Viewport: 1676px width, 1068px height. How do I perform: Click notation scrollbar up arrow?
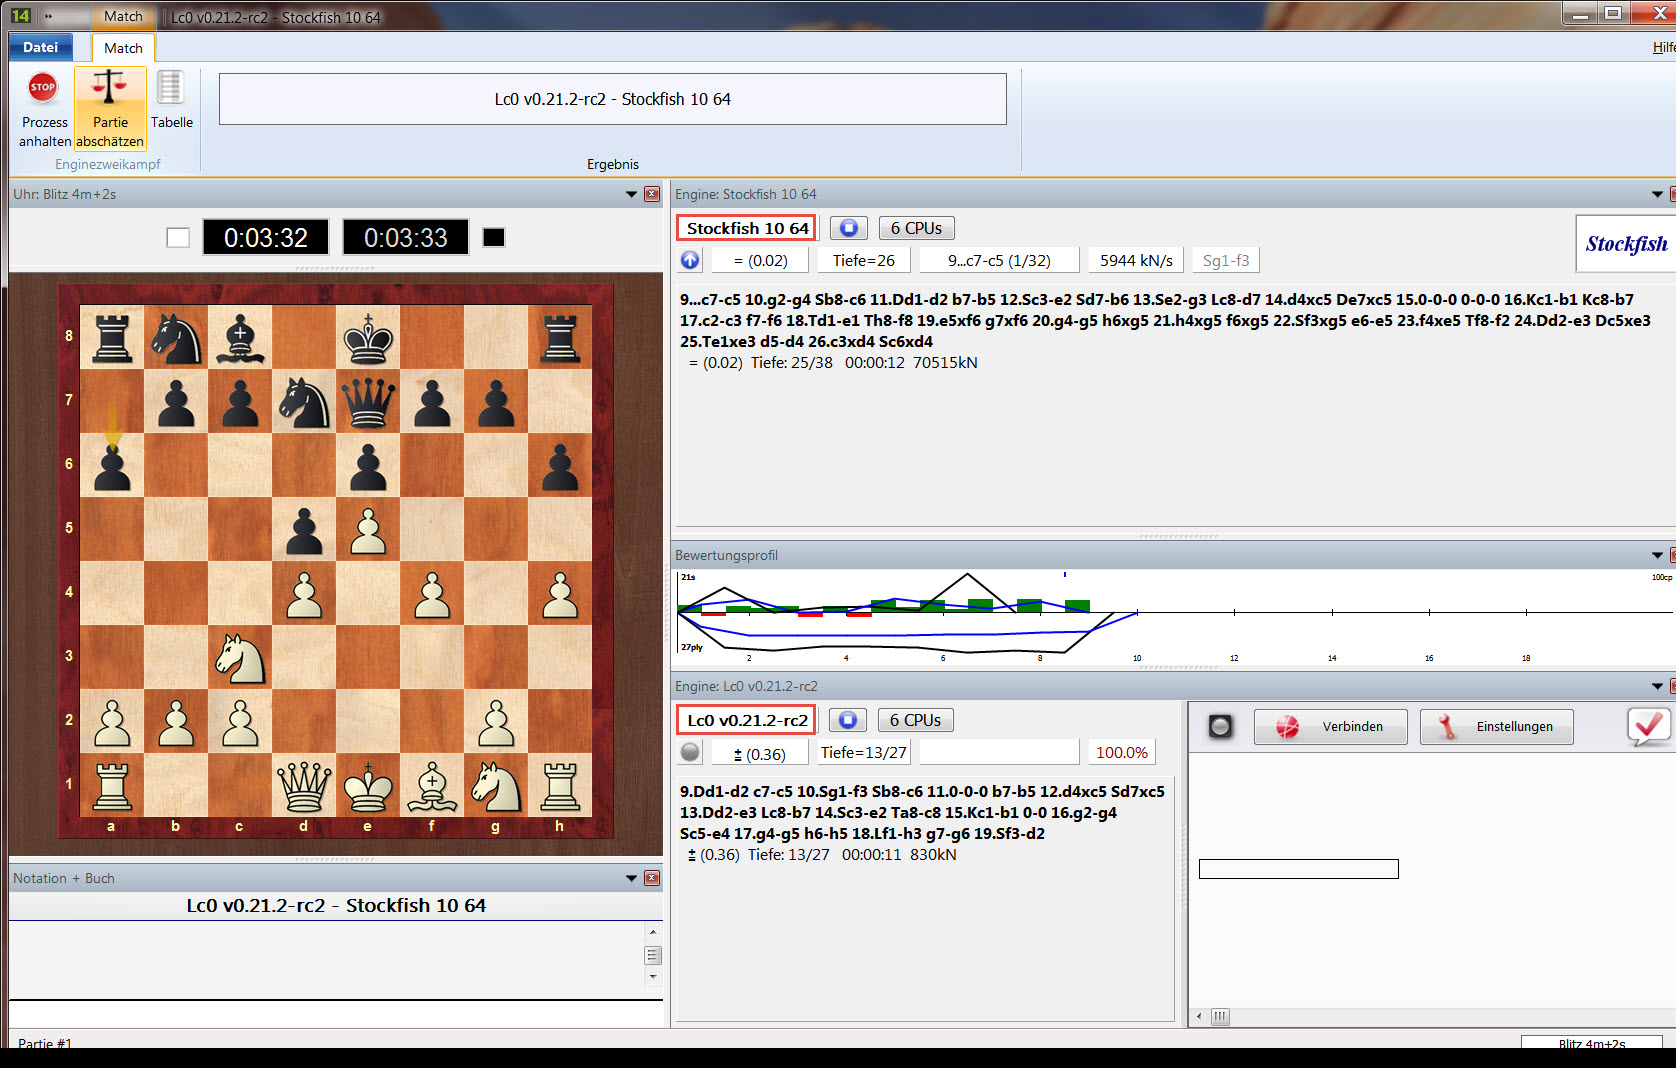tap(653, 932)
